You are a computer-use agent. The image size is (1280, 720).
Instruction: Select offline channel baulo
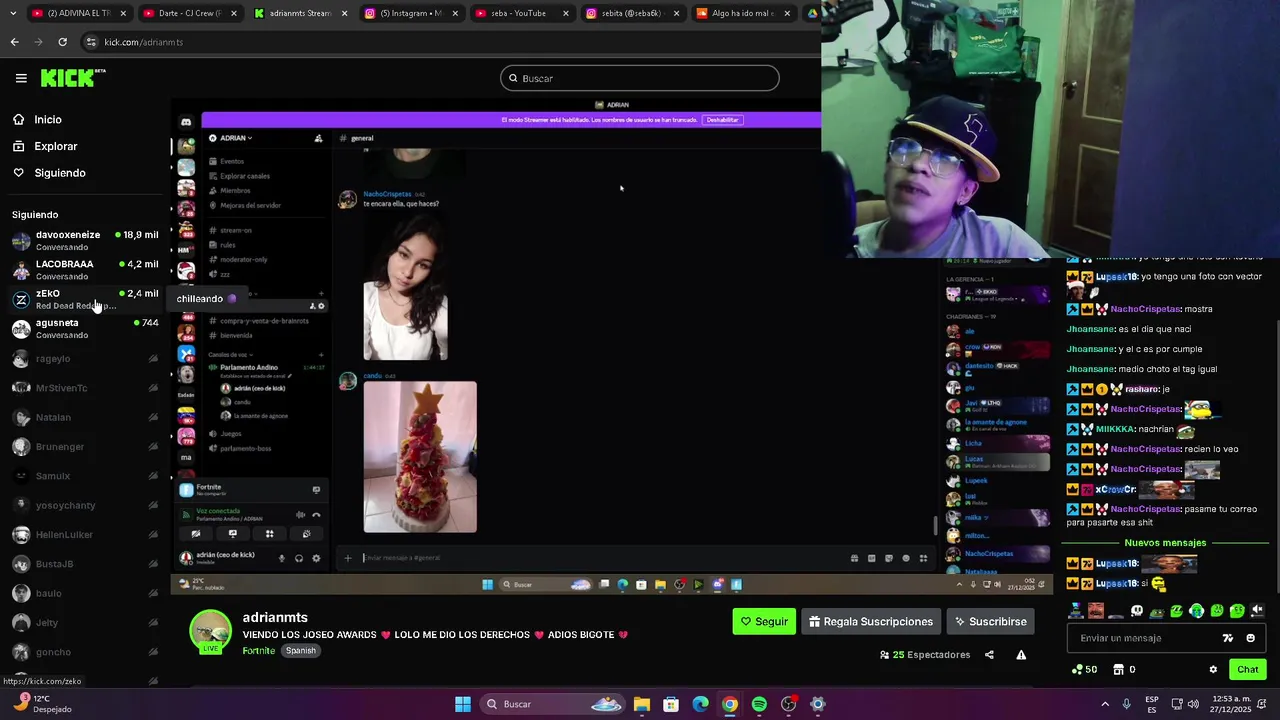85,593
